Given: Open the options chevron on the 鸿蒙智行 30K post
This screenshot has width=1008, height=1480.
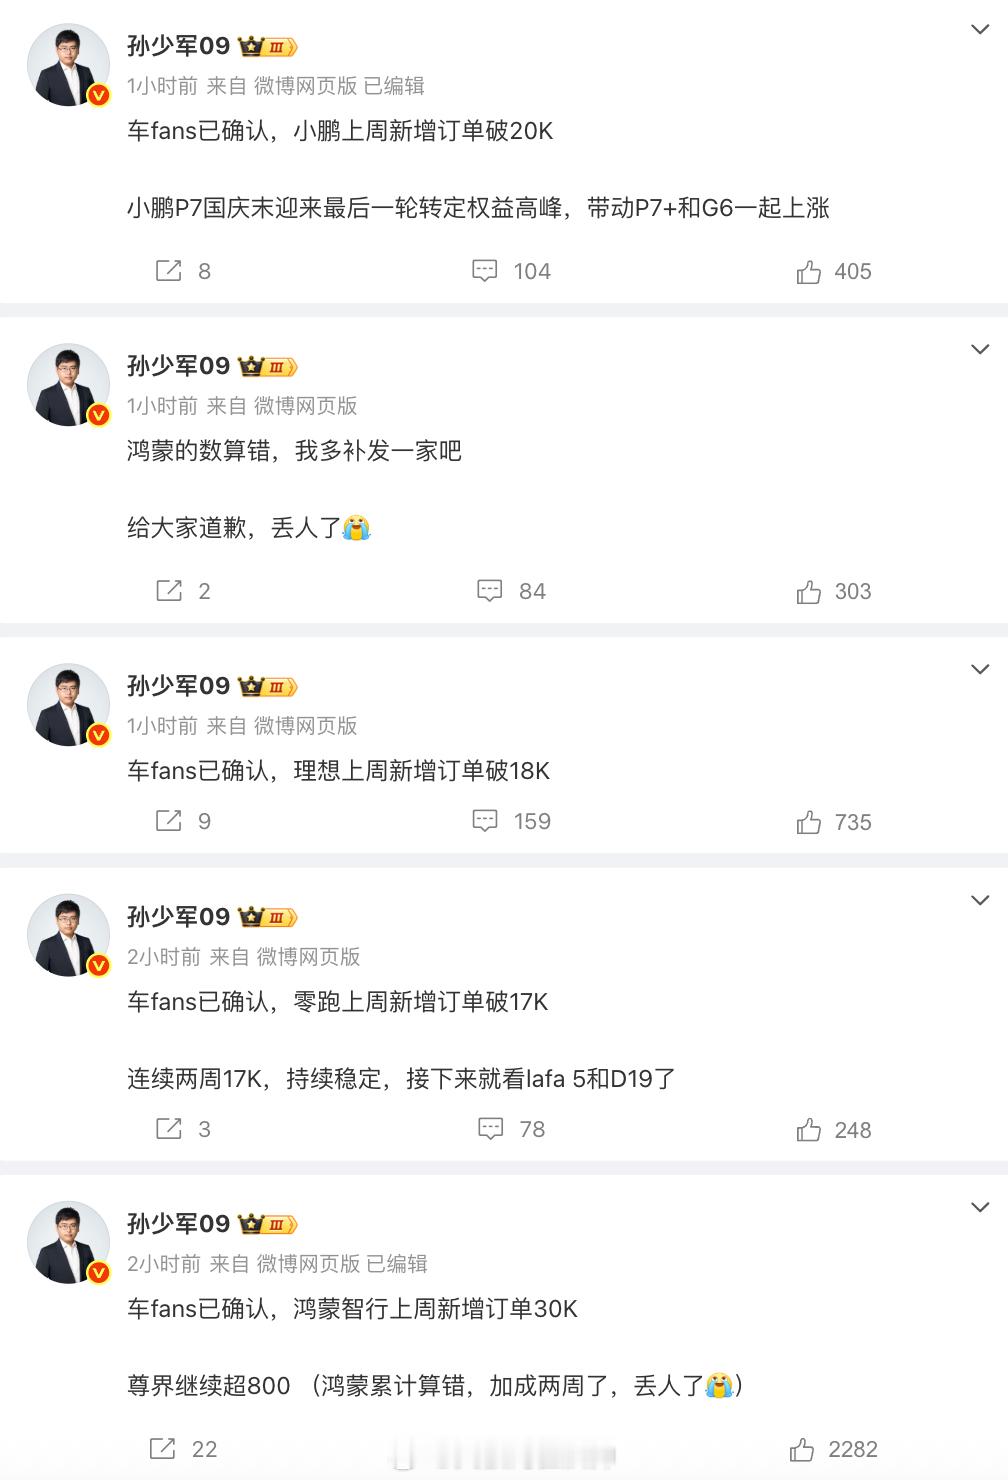Looking at the screenshot, I should [x=980, y=1207].
